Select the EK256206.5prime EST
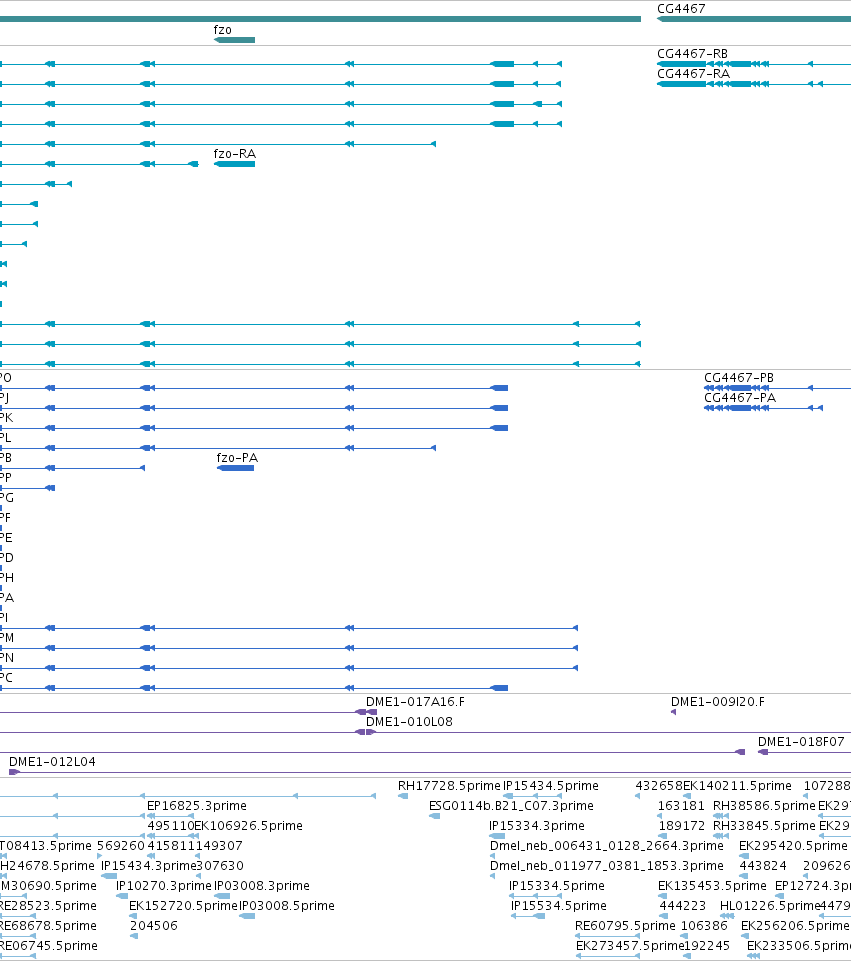 pyautogui.click(x=795, y=926)
